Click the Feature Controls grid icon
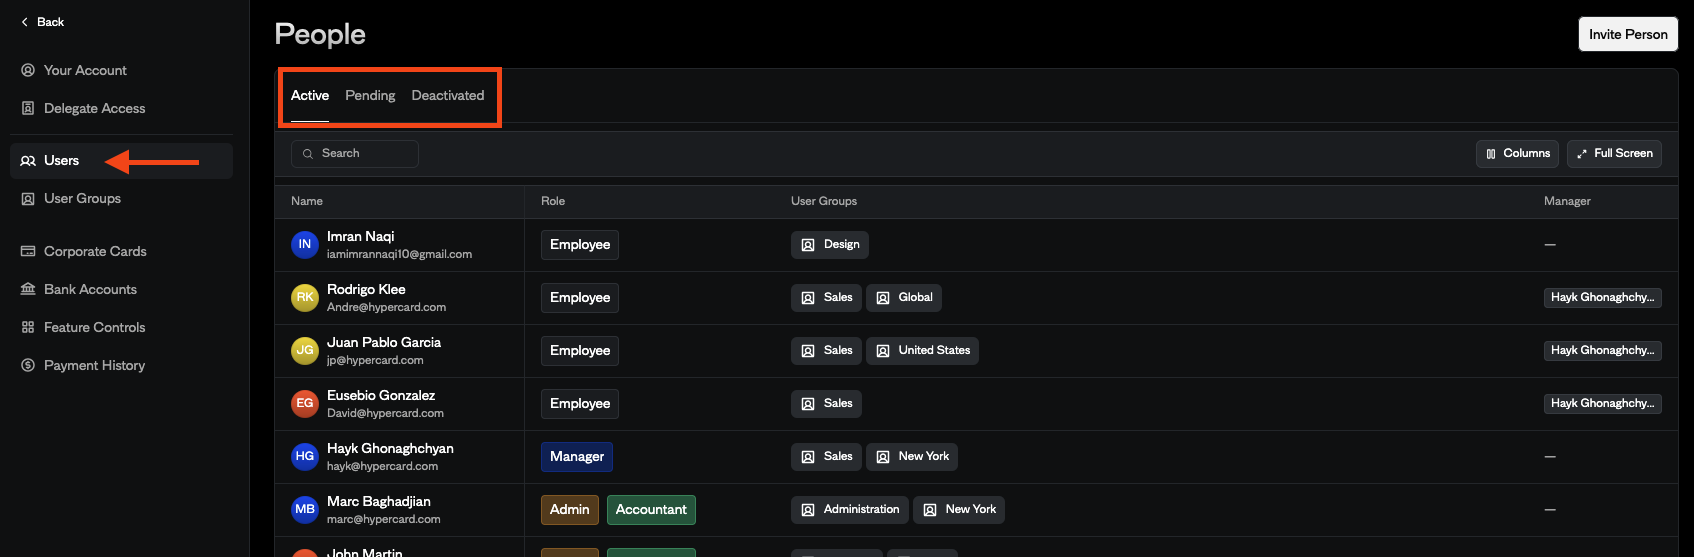Viewport: 1694px width, 557px height. pyautogui.click(x=28, y=327)
